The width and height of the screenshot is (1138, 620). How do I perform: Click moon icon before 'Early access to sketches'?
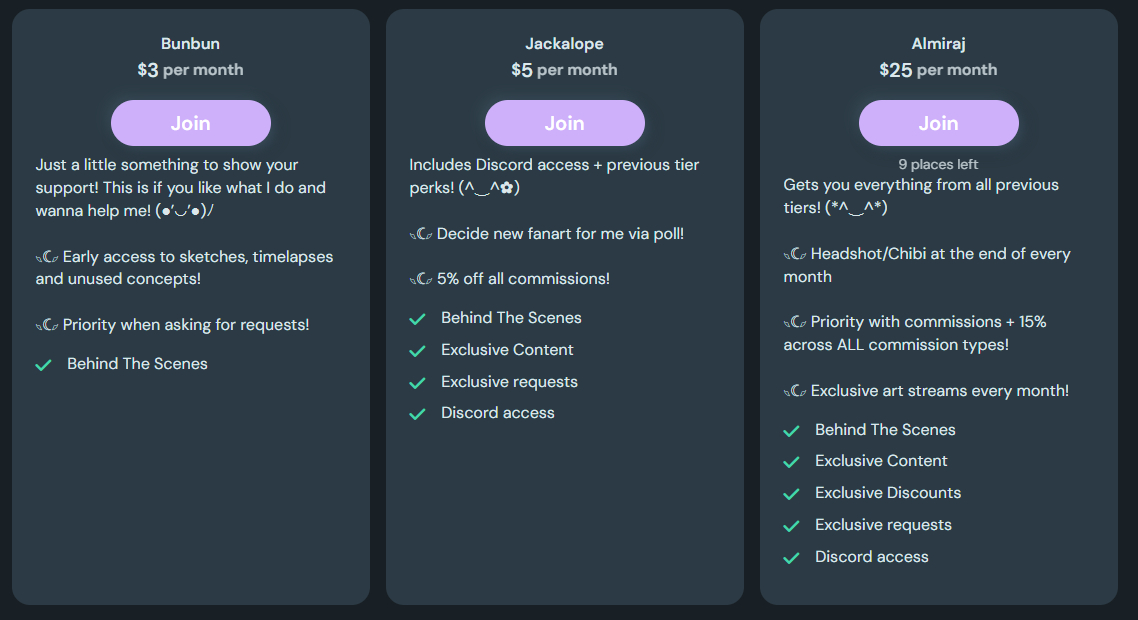(47, 257)
